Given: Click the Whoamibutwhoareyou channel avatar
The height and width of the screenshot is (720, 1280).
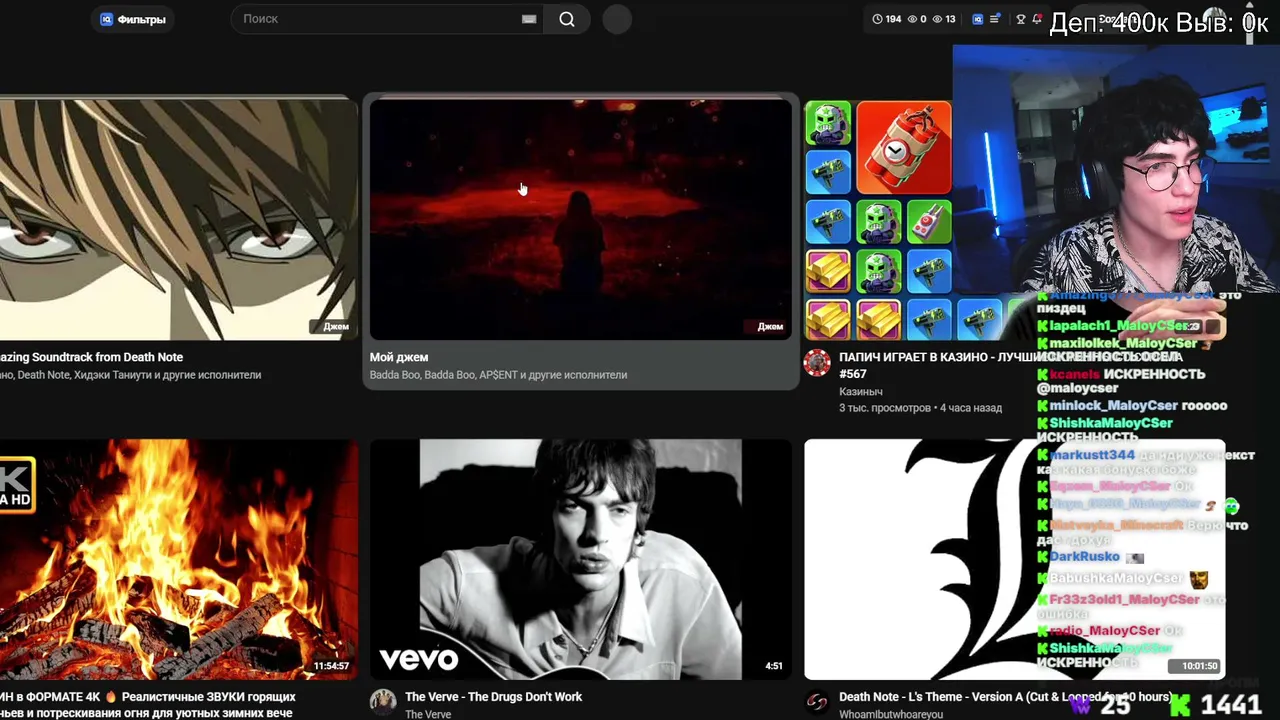Looking at the screenshot, I should click(817, 703).
